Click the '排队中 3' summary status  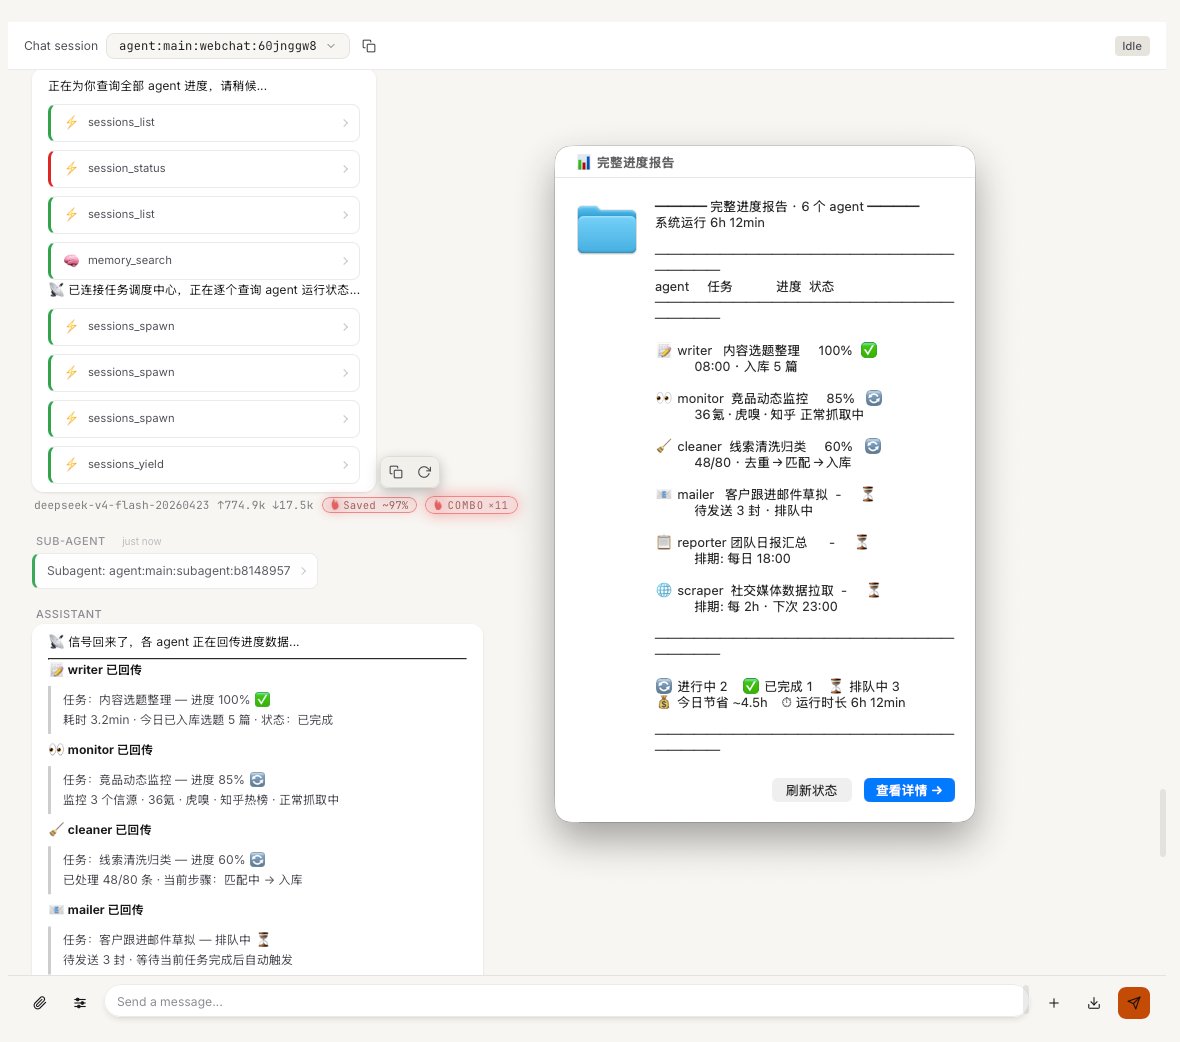(x=864, y=686)
